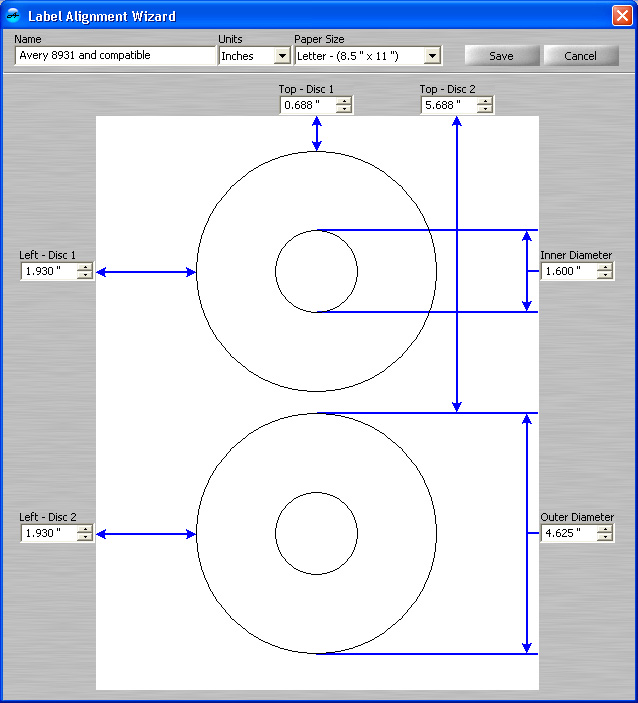
Task: Click the Left - Disc 2 value field
Action: click(x=49, y=533)
